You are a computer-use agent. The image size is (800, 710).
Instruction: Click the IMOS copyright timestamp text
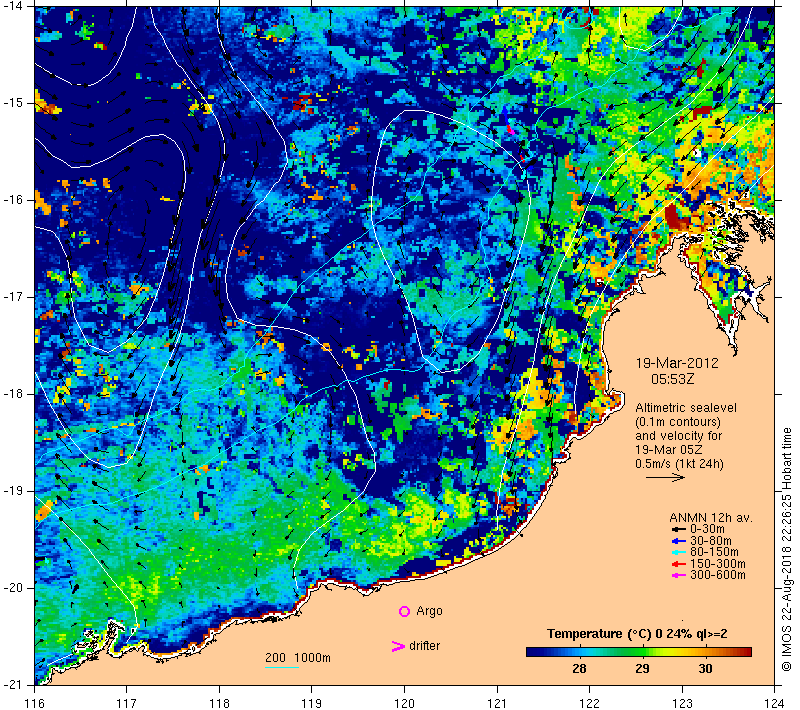[787, 550]
